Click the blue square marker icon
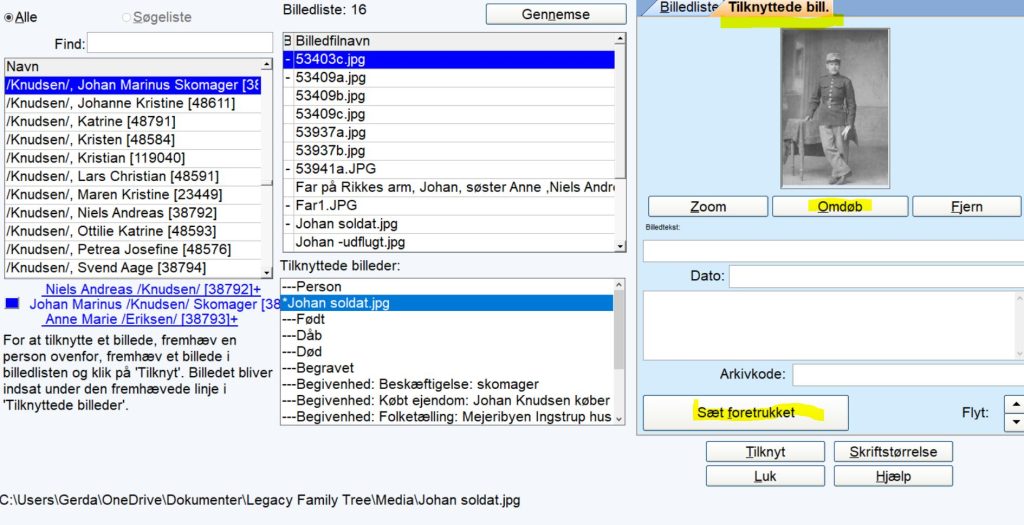This screenshot has height=525, width=1024. coord(12,304)
